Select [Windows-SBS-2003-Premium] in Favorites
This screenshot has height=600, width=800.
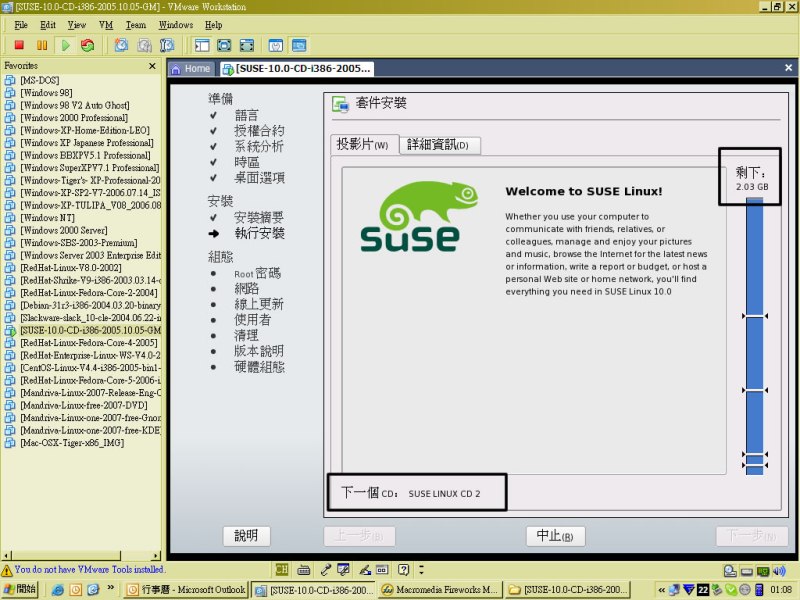point(79,243)
